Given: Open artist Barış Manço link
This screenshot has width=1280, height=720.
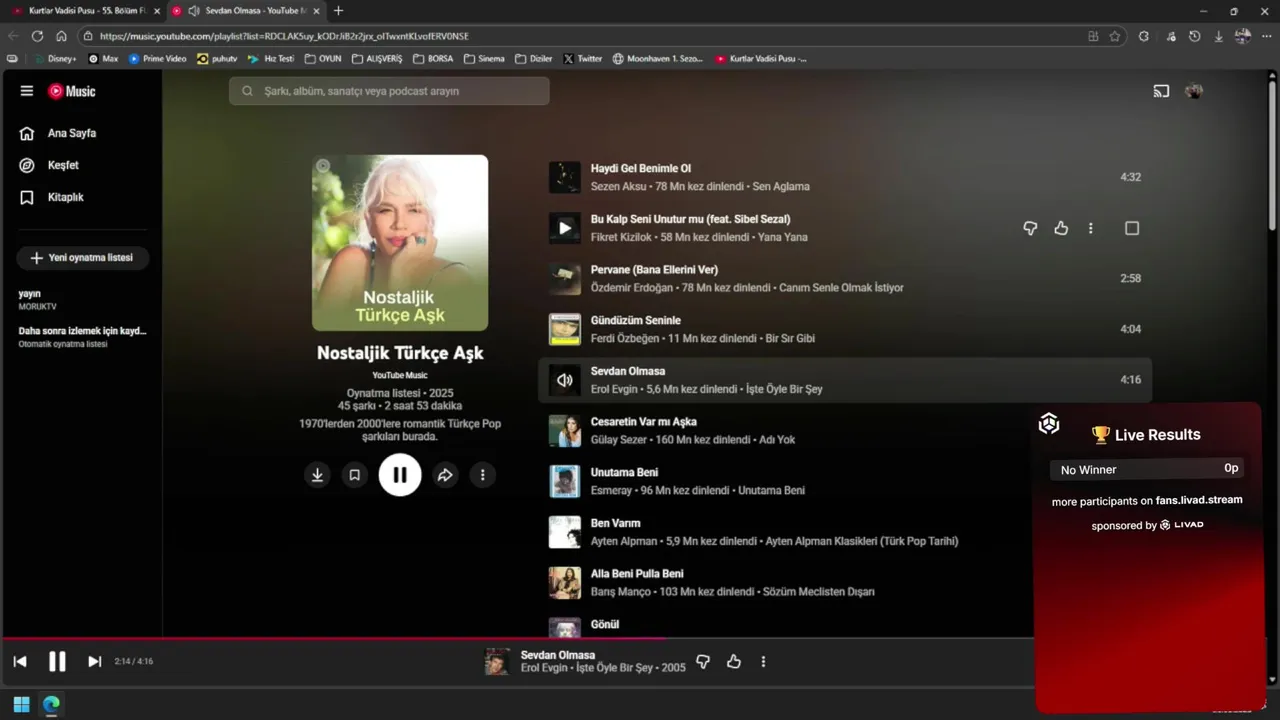Looking at the screenshot, I should (618, 592).
